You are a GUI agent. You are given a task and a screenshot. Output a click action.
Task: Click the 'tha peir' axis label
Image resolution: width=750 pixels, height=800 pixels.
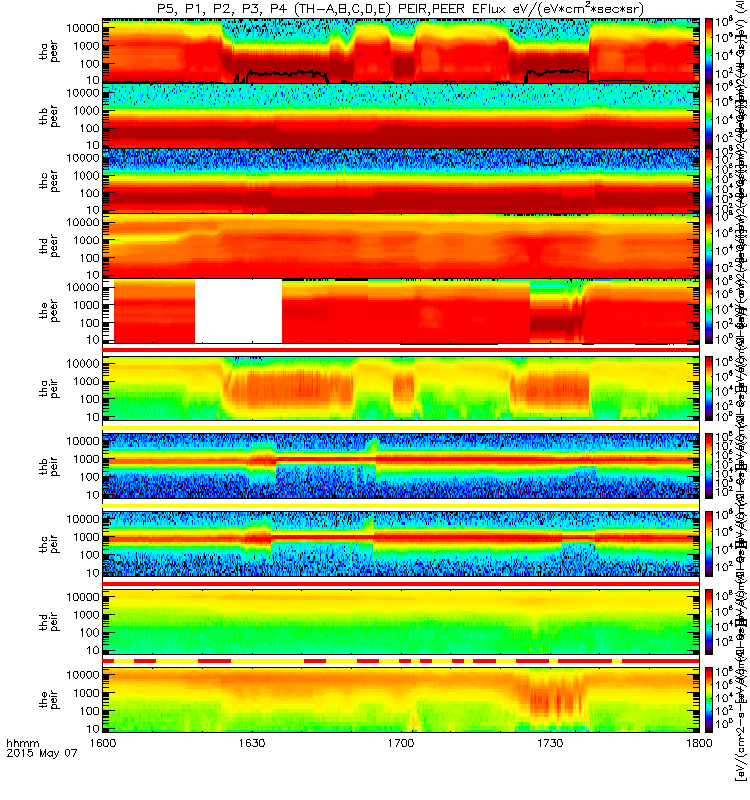point(49,388)
